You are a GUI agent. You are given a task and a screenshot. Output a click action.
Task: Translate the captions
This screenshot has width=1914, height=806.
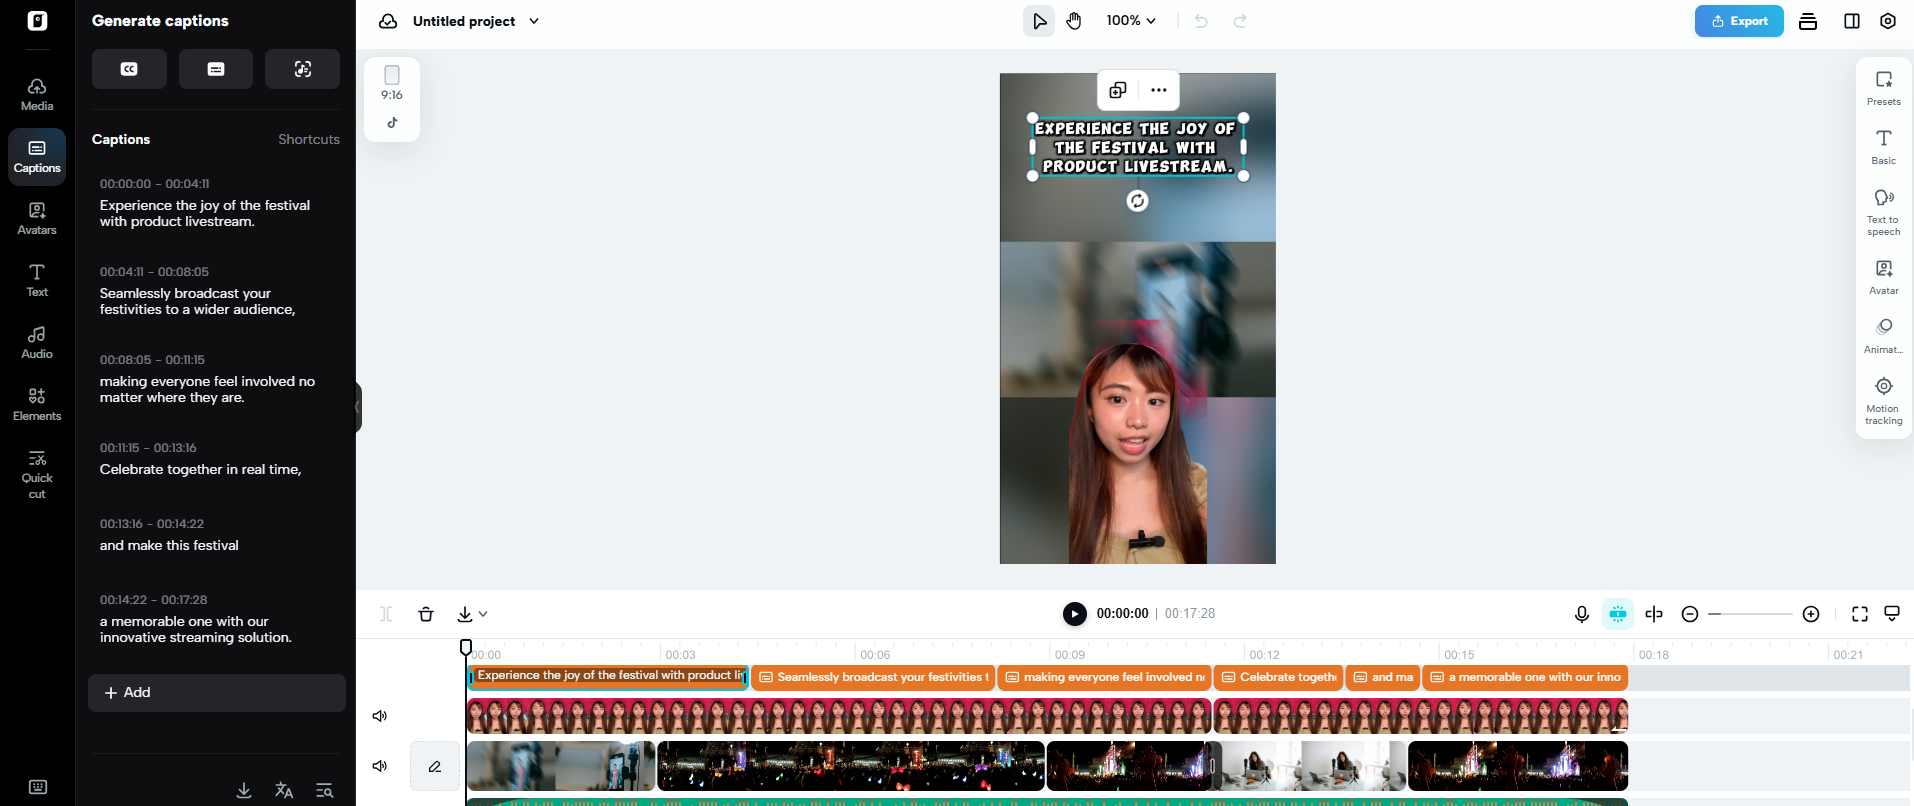pyautogui.click(x=284, y=790)
